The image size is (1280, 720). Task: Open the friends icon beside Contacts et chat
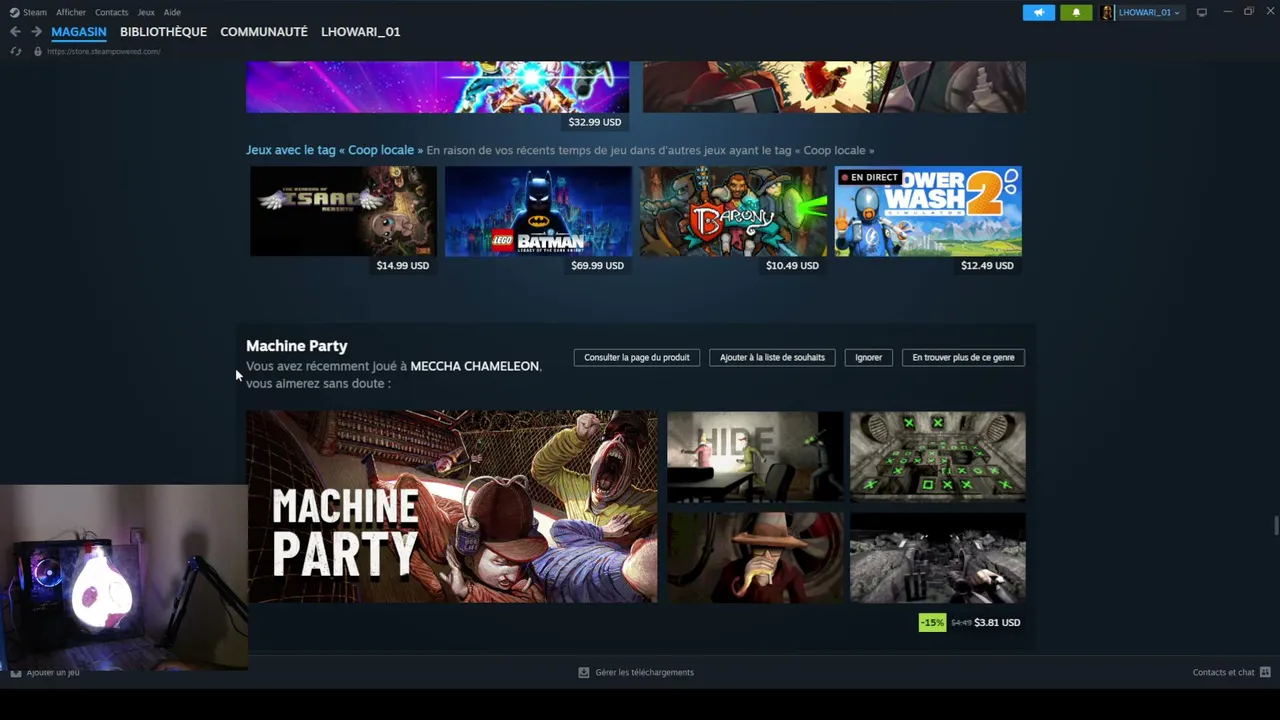1265,672
